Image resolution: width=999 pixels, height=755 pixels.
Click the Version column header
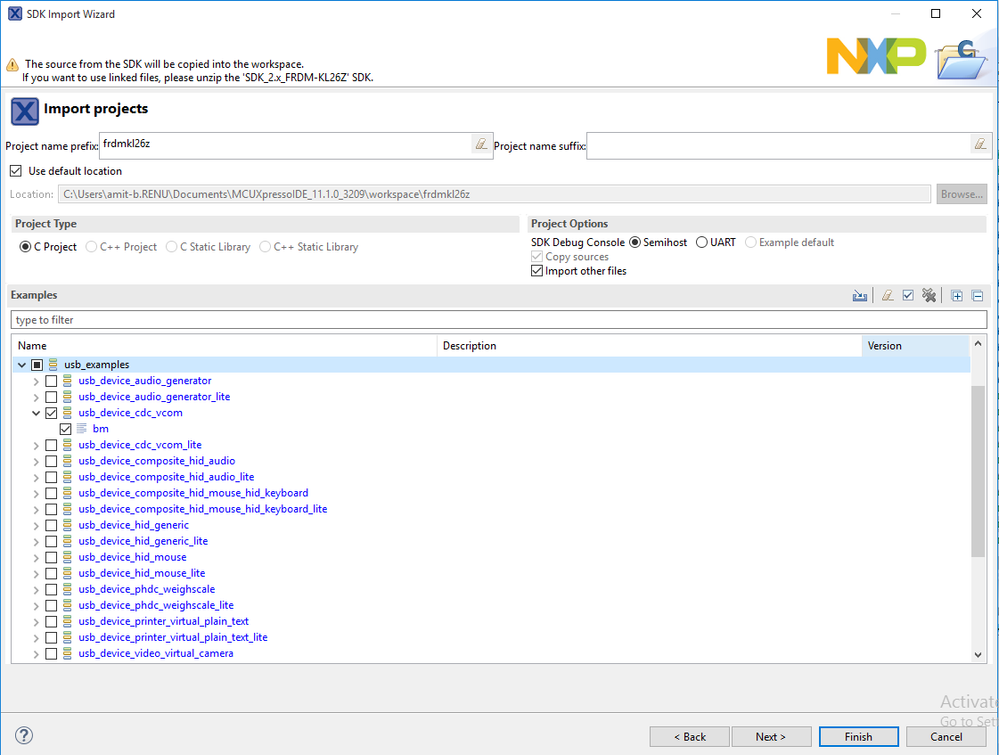pyautogui.click(x=916, y=345)
